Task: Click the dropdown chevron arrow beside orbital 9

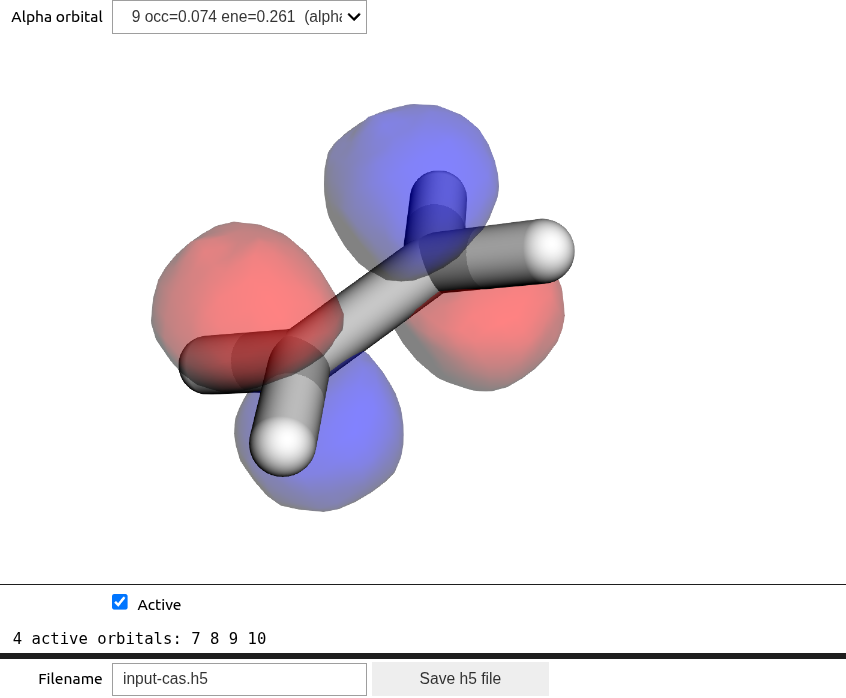Action: (x=353, y=17)
